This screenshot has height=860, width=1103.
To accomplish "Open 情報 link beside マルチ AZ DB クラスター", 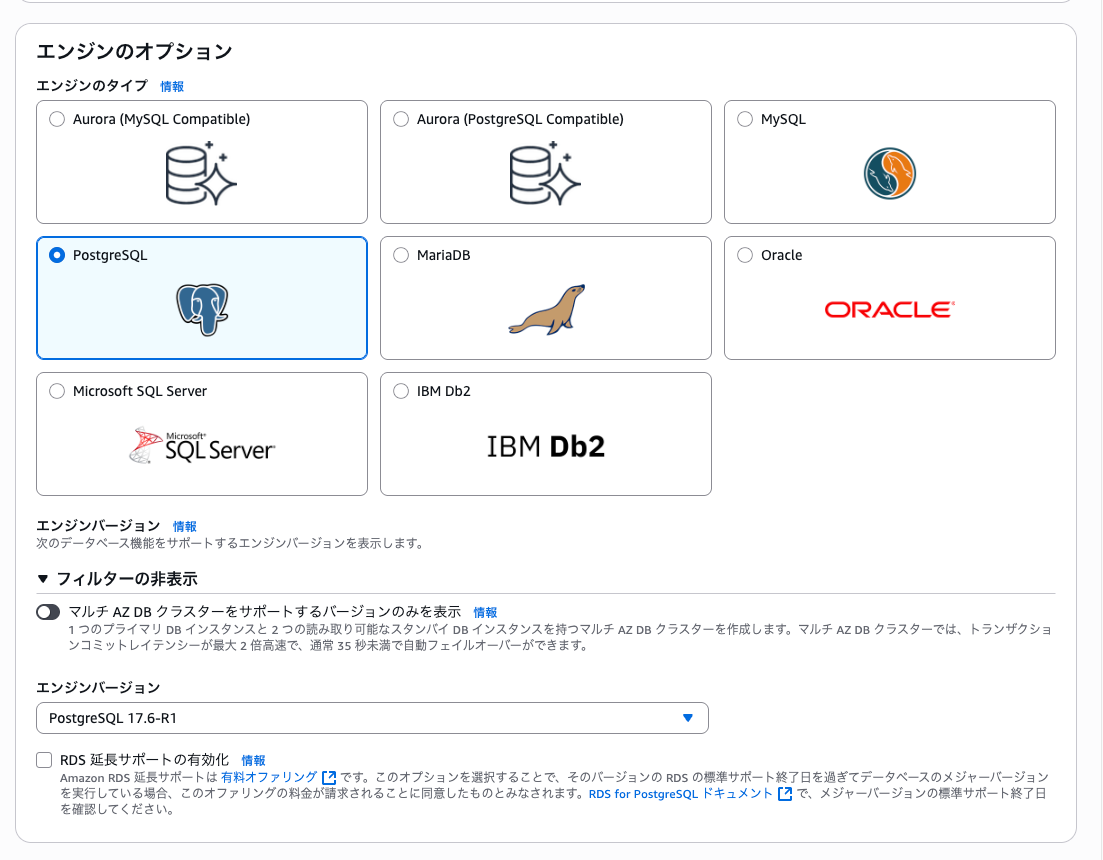I will click(x=485, y=612).
